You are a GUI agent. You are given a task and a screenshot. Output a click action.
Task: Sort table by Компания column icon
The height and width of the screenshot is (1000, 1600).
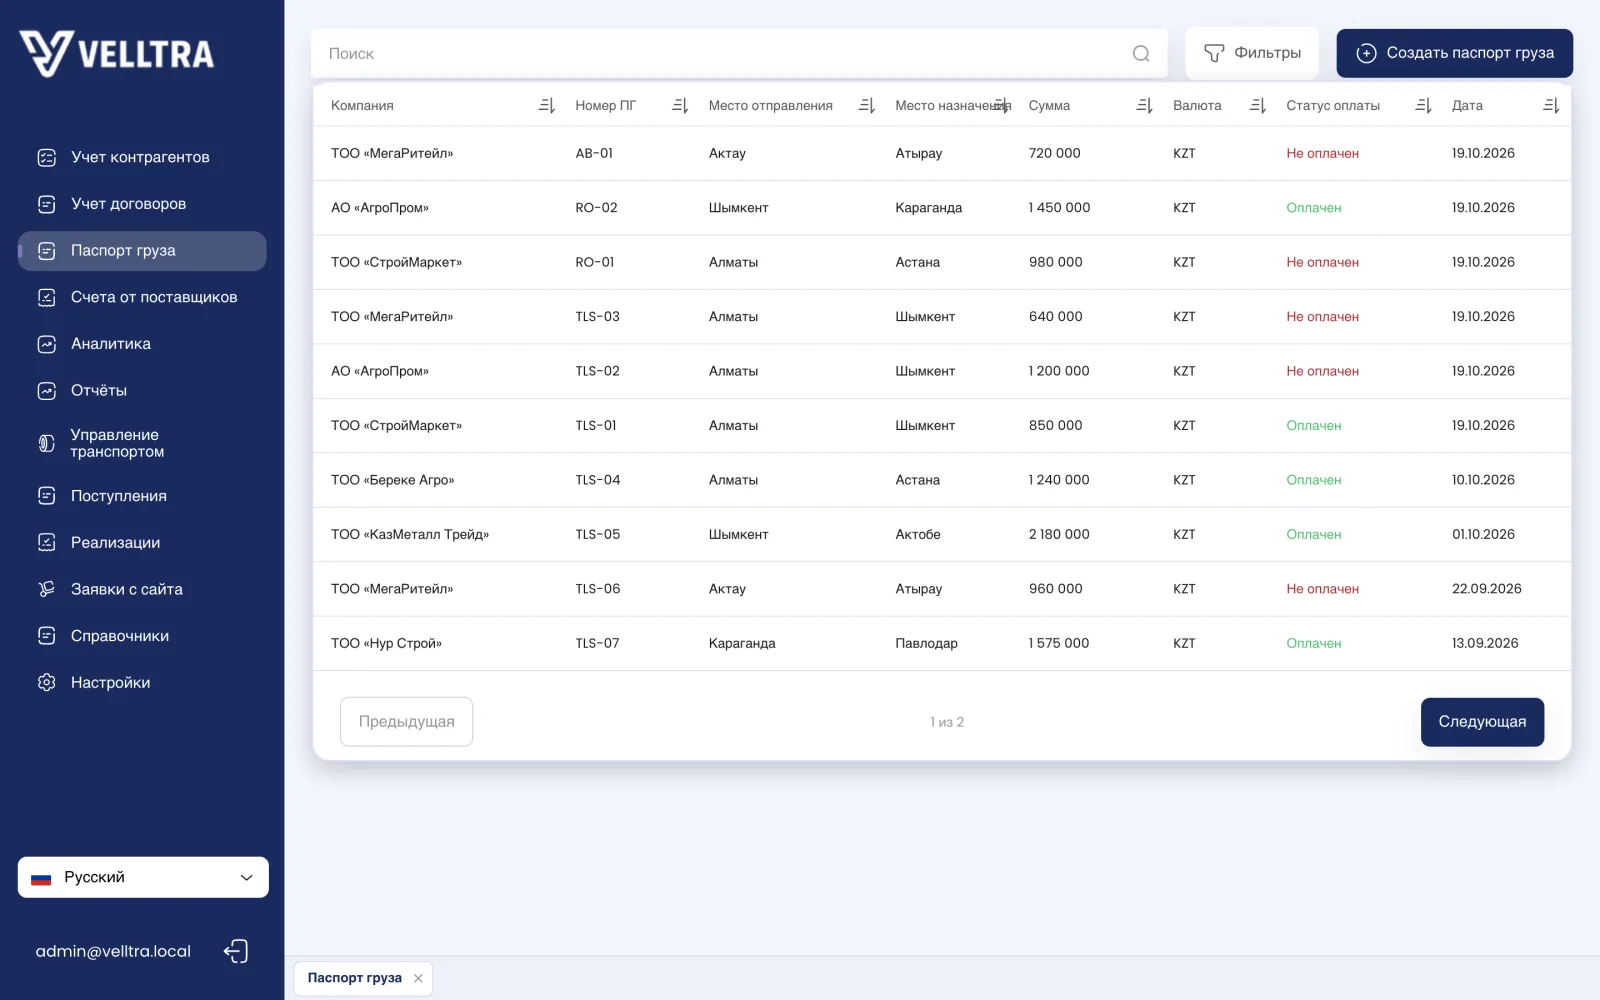pos(546,105)
